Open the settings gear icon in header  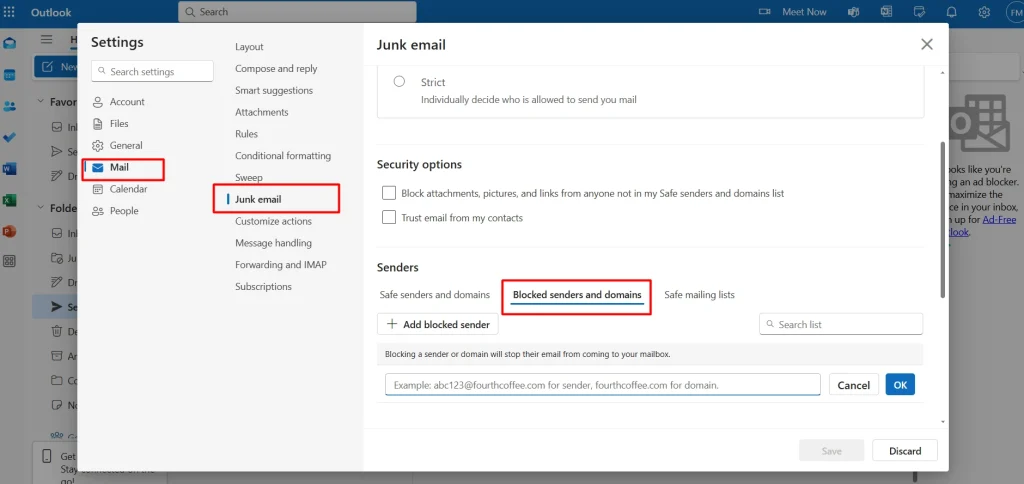pos(984,12)
